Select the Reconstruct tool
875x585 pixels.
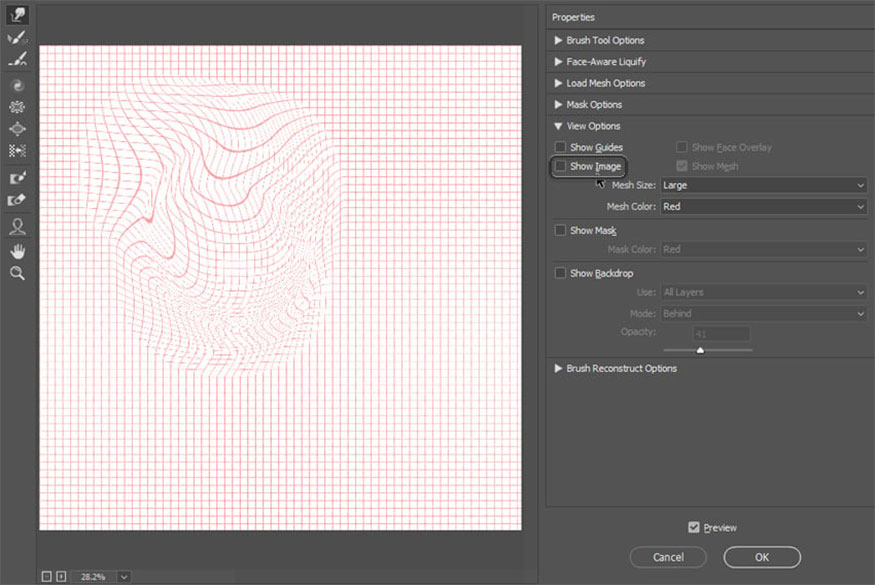coord(17,38)
